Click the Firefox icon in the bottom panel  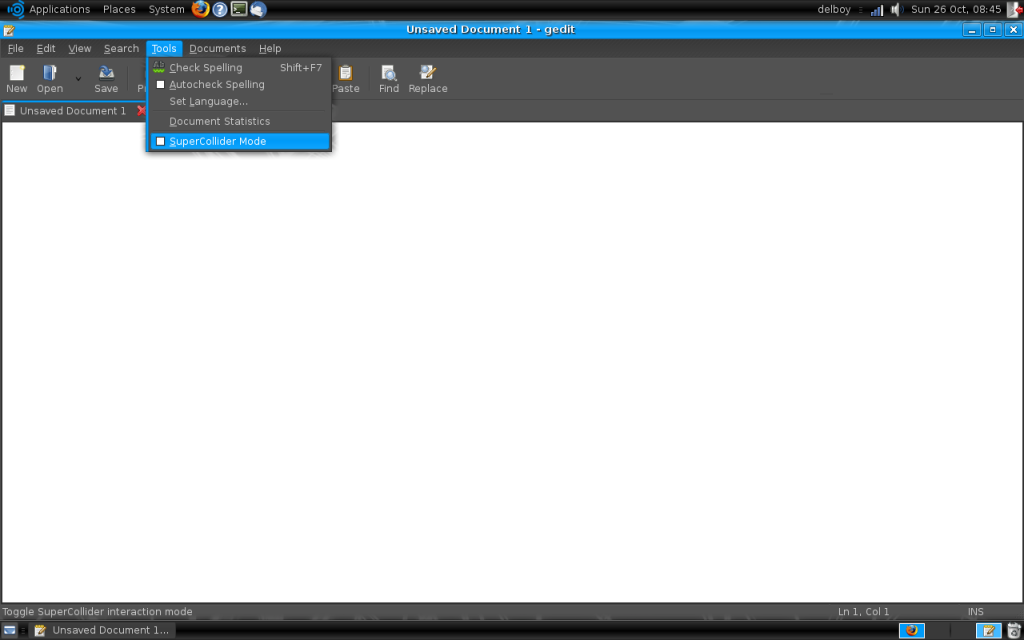coord(912,630)
